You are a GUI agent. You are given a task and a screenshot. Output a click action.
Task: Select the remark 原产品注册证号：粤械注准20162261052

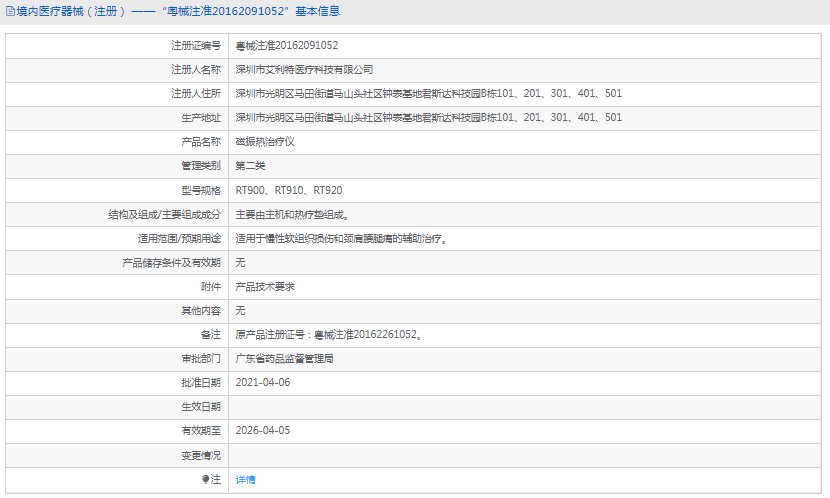(x=329, y=334)
